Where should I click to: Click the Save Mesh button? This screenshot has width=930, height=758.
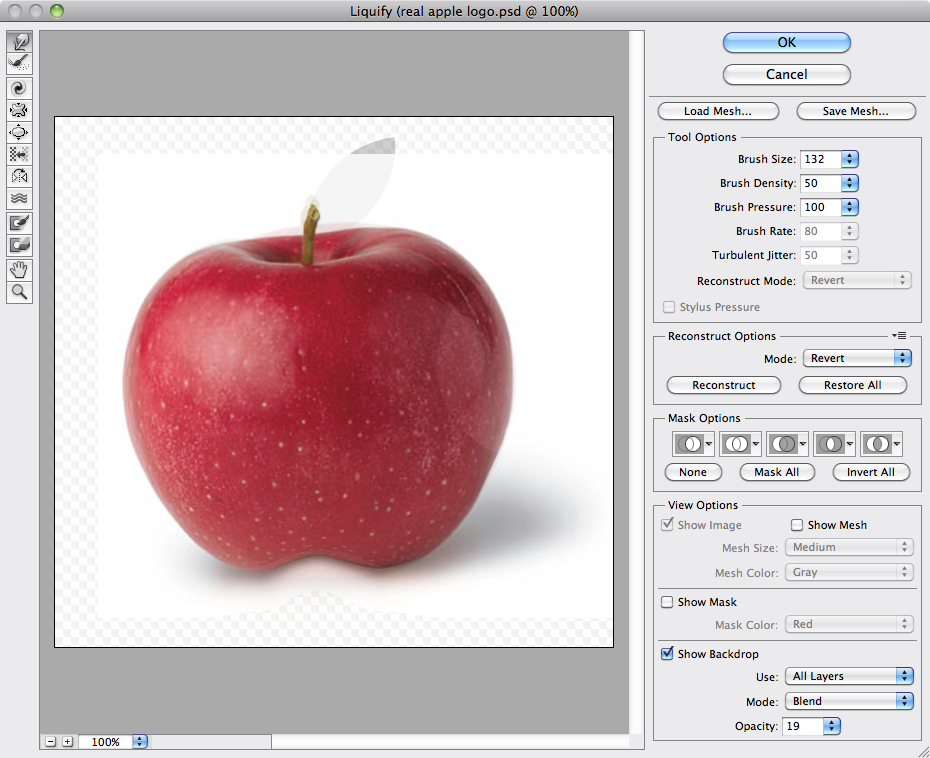(856, 111)
